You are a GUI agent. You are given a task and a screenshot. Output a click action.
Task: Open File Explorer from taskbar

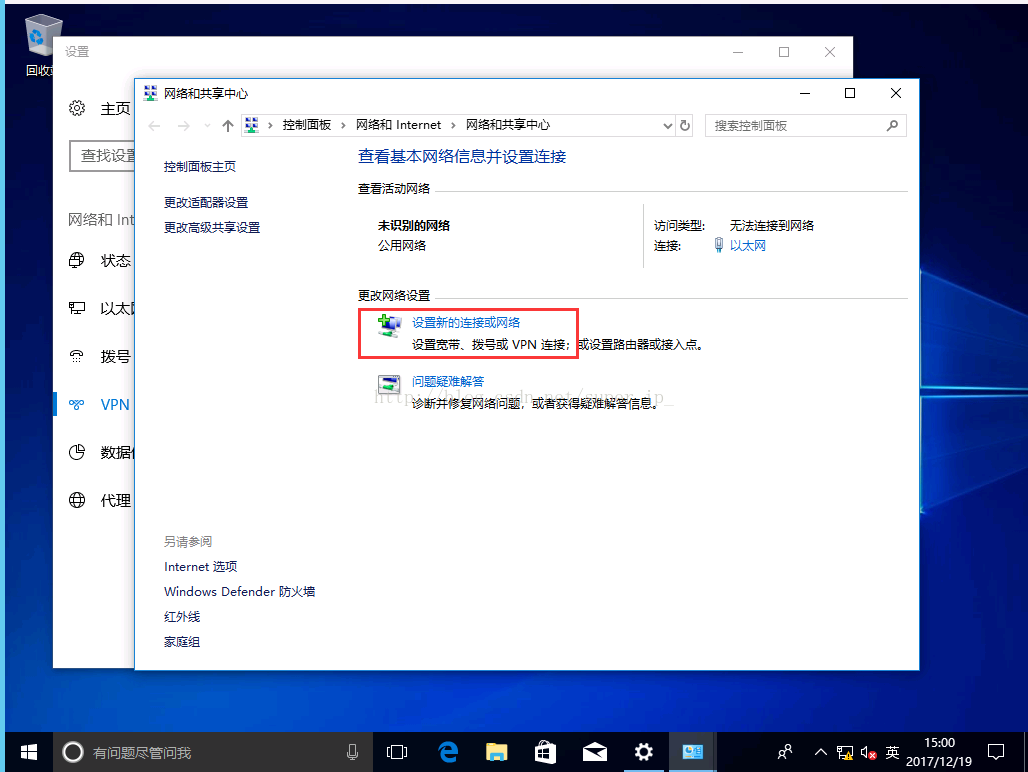pyautogui.click(x=496, y=752)
